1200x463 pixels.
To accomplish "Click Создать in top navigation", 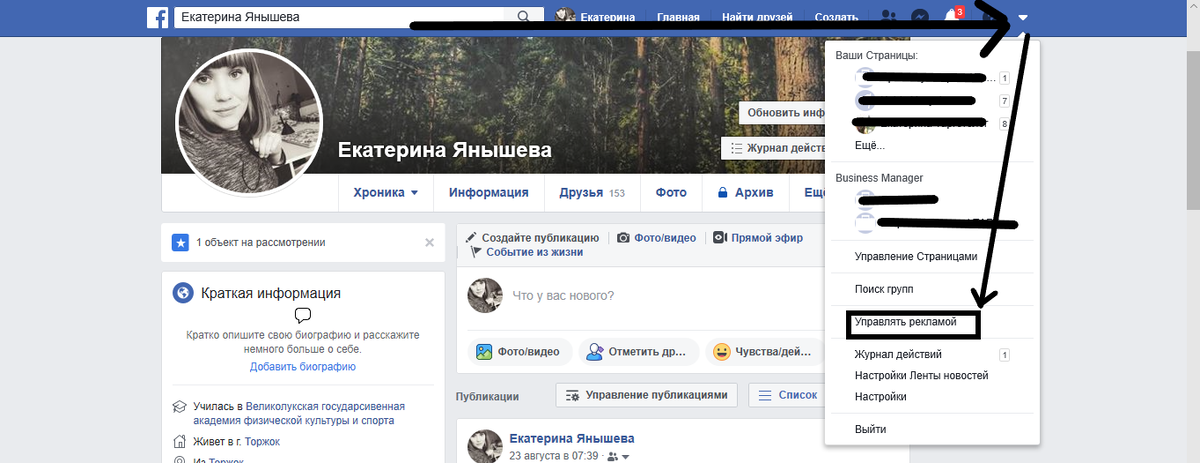I will click(837, 17).
